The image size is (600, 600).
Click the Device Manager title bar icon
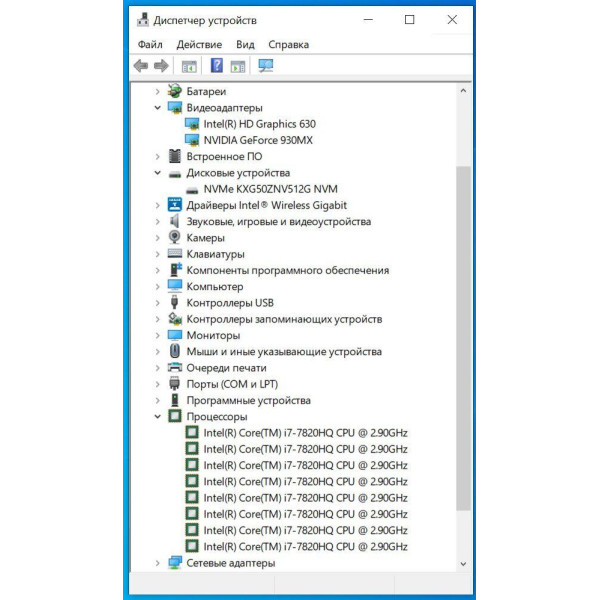pyautogui.click(x=143, y=20)
